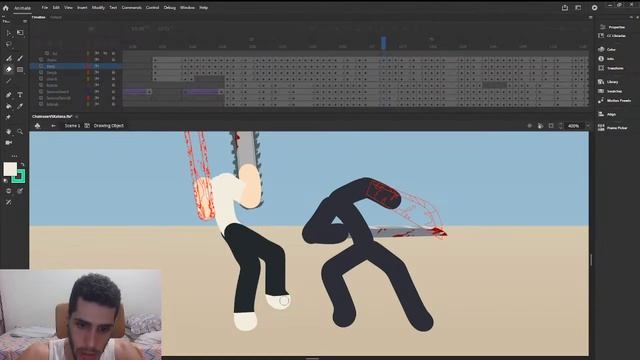Toggle Object Drawing mode in toolbar
640x360 pixels.
9,191
